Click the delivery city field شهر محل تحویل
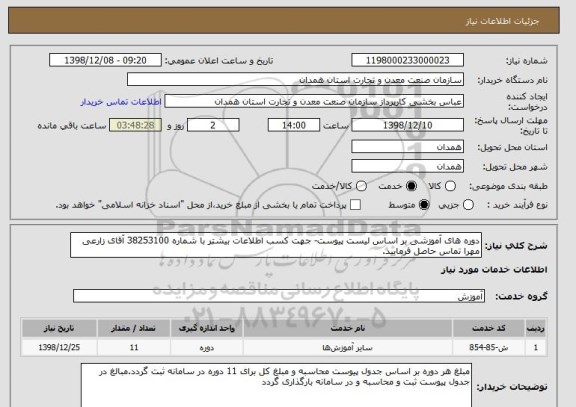Viewport: 576px width, 407px height. click(x=407, y=166)
